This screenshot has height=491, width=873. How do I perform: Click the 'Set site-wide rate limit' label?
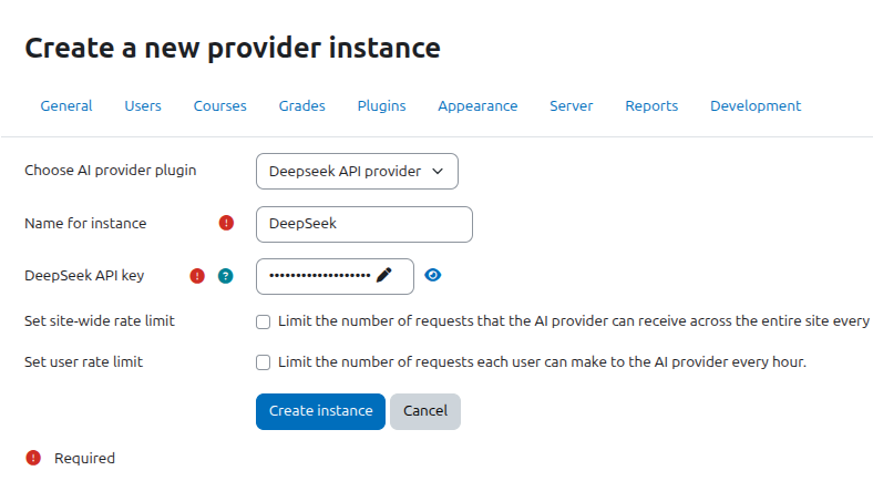point(99,321)
